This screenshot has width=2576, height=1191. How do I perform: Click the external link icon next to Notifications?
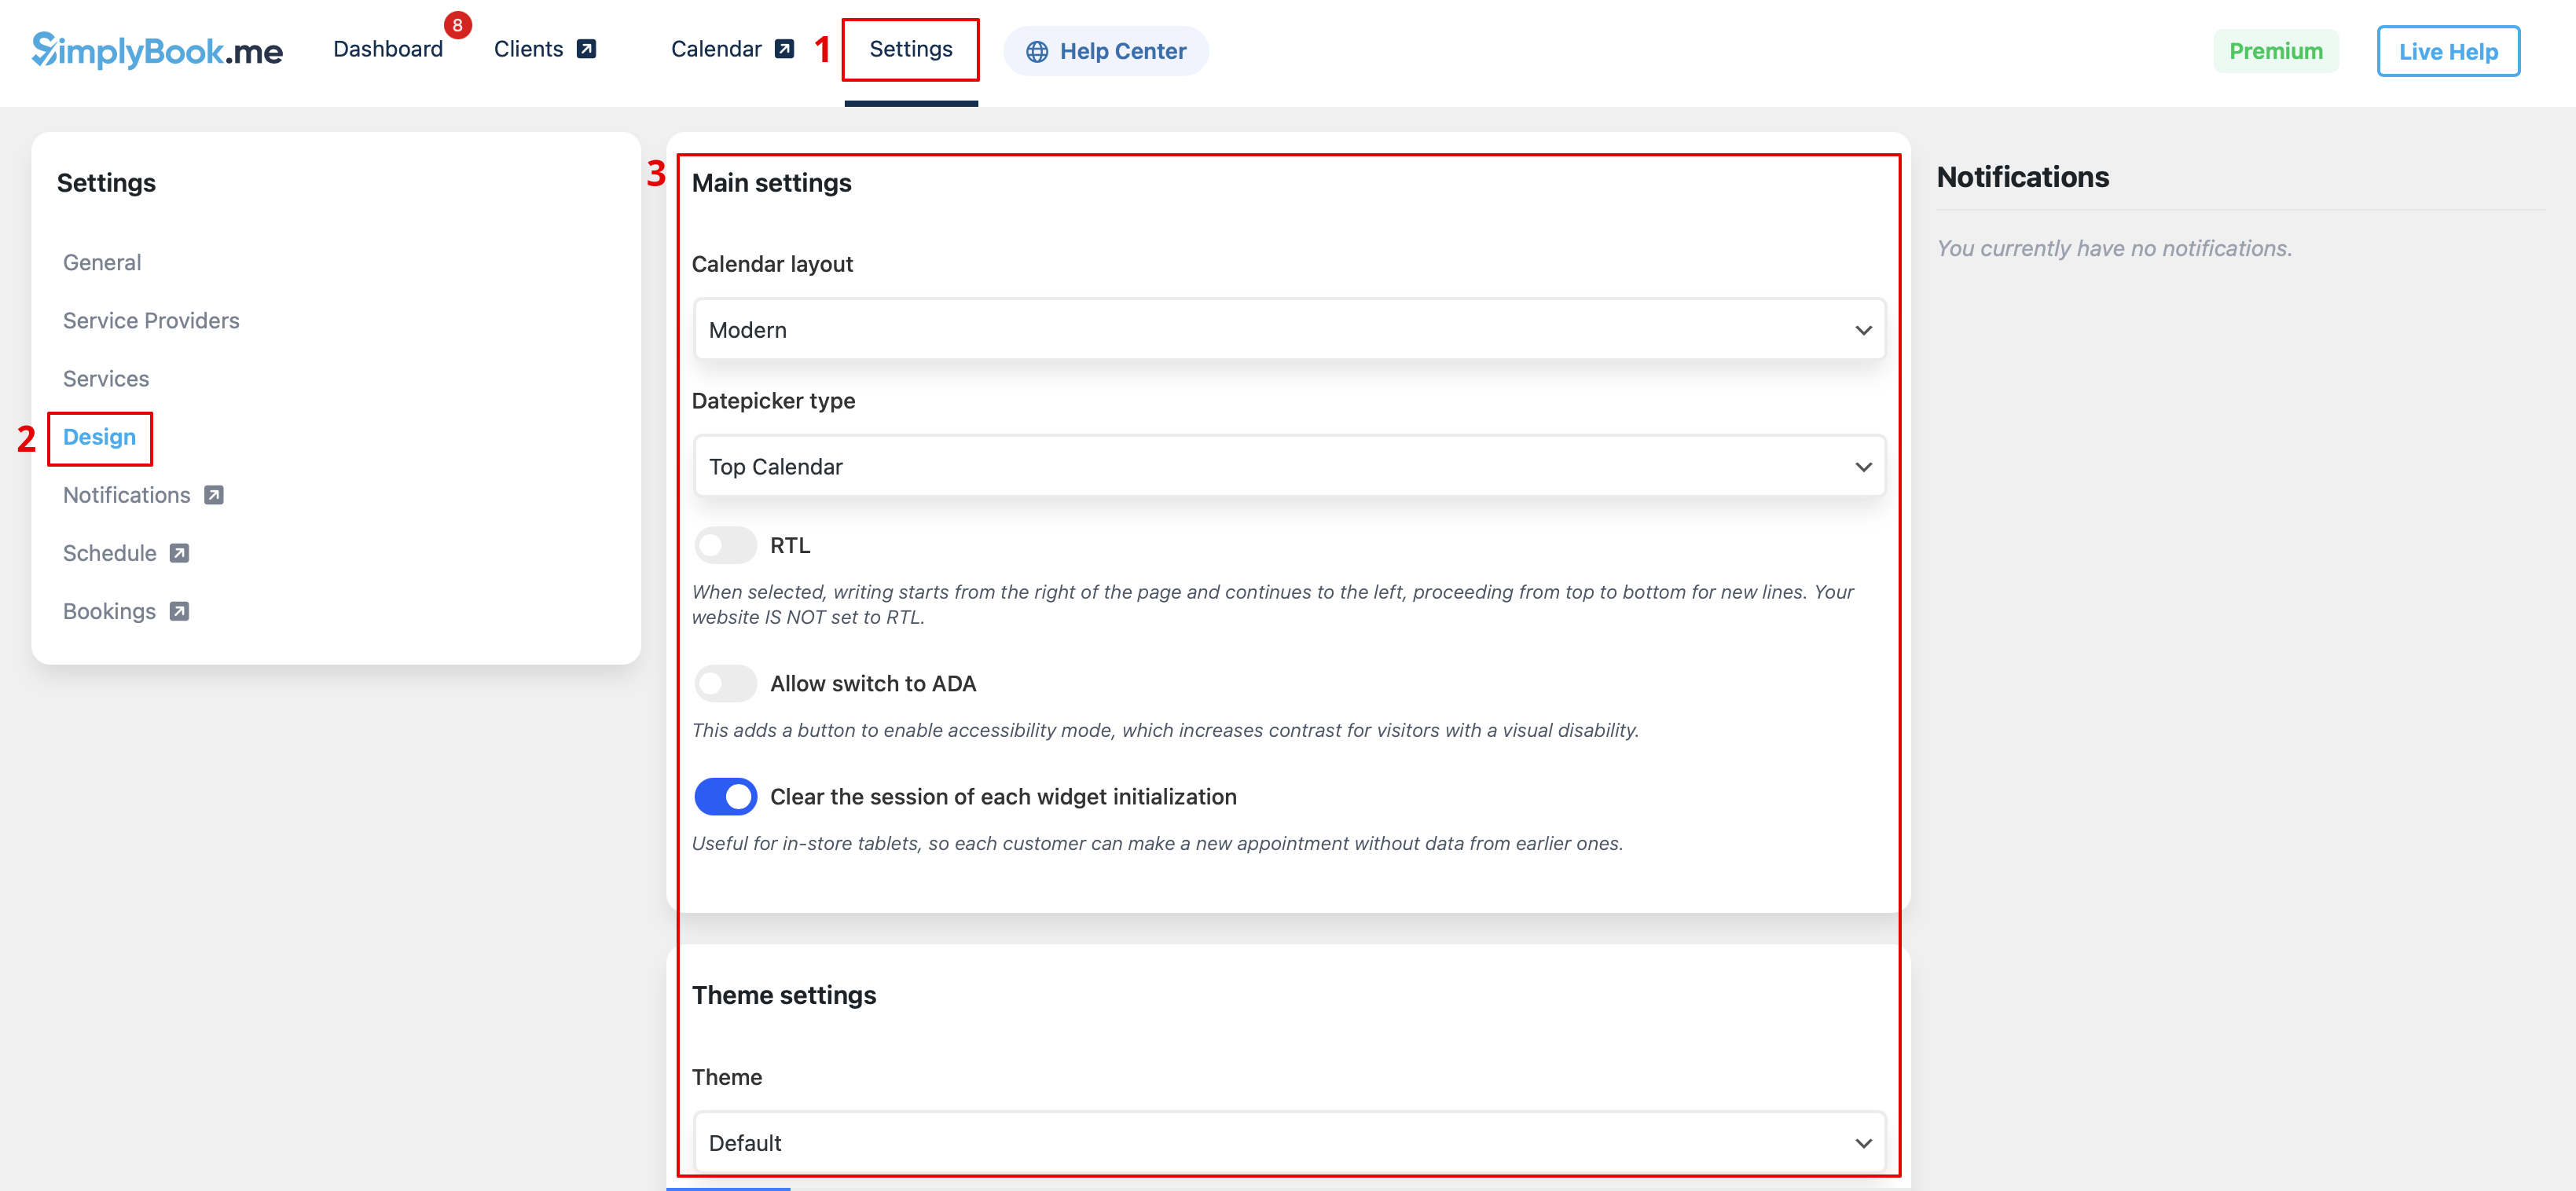(x=214, y=495)
